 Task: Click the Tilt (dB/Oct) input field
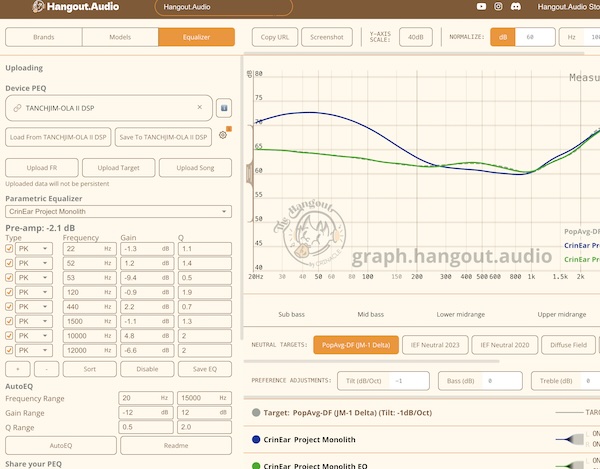click(383, 381)
